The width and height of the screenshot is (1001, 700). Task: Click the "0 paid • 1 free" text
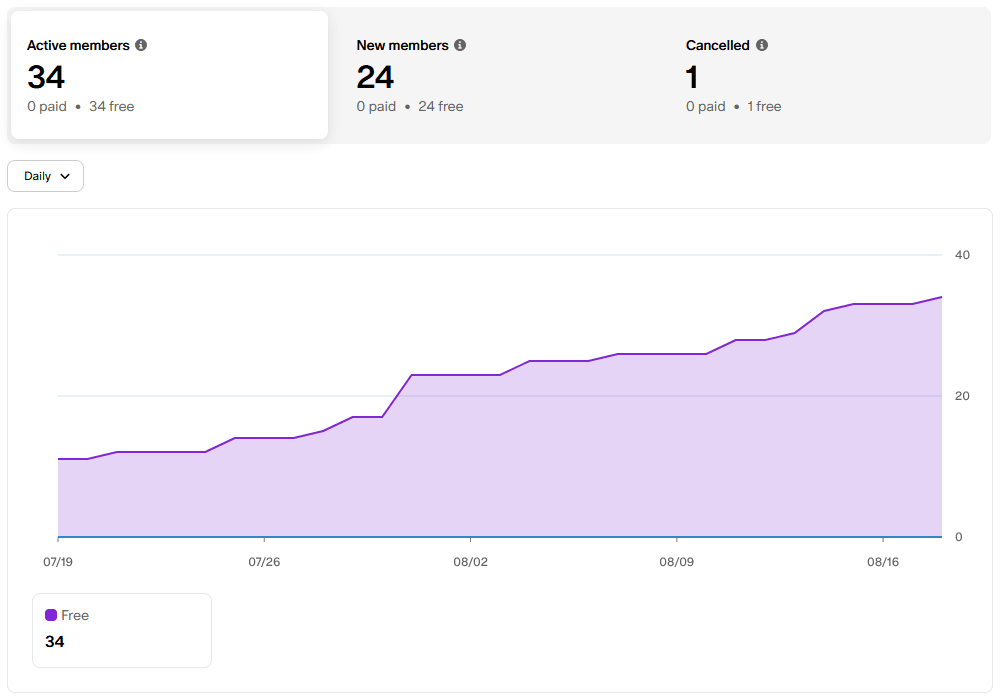pos(733,106)
